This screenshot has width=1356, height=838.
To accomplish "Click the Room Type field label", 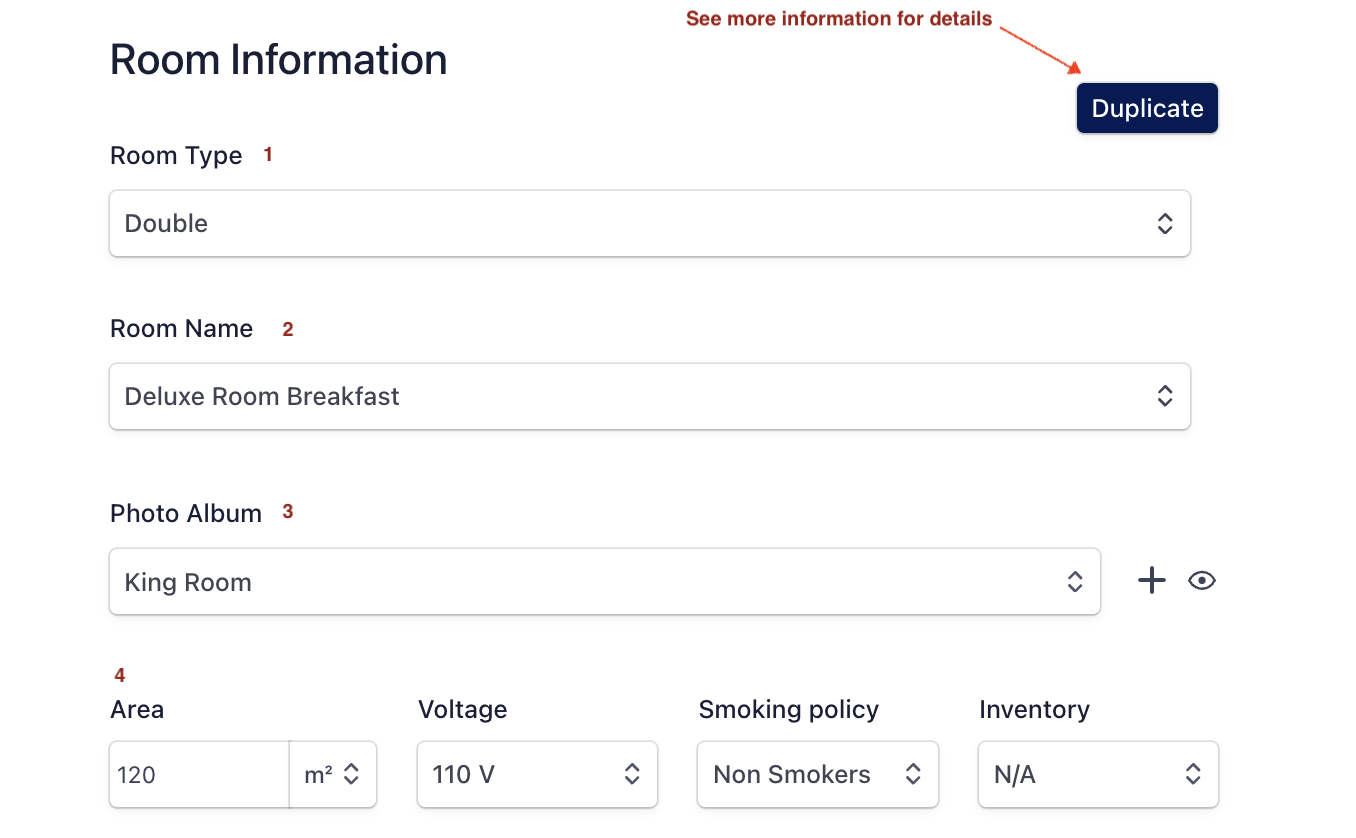I will (176, 156).
